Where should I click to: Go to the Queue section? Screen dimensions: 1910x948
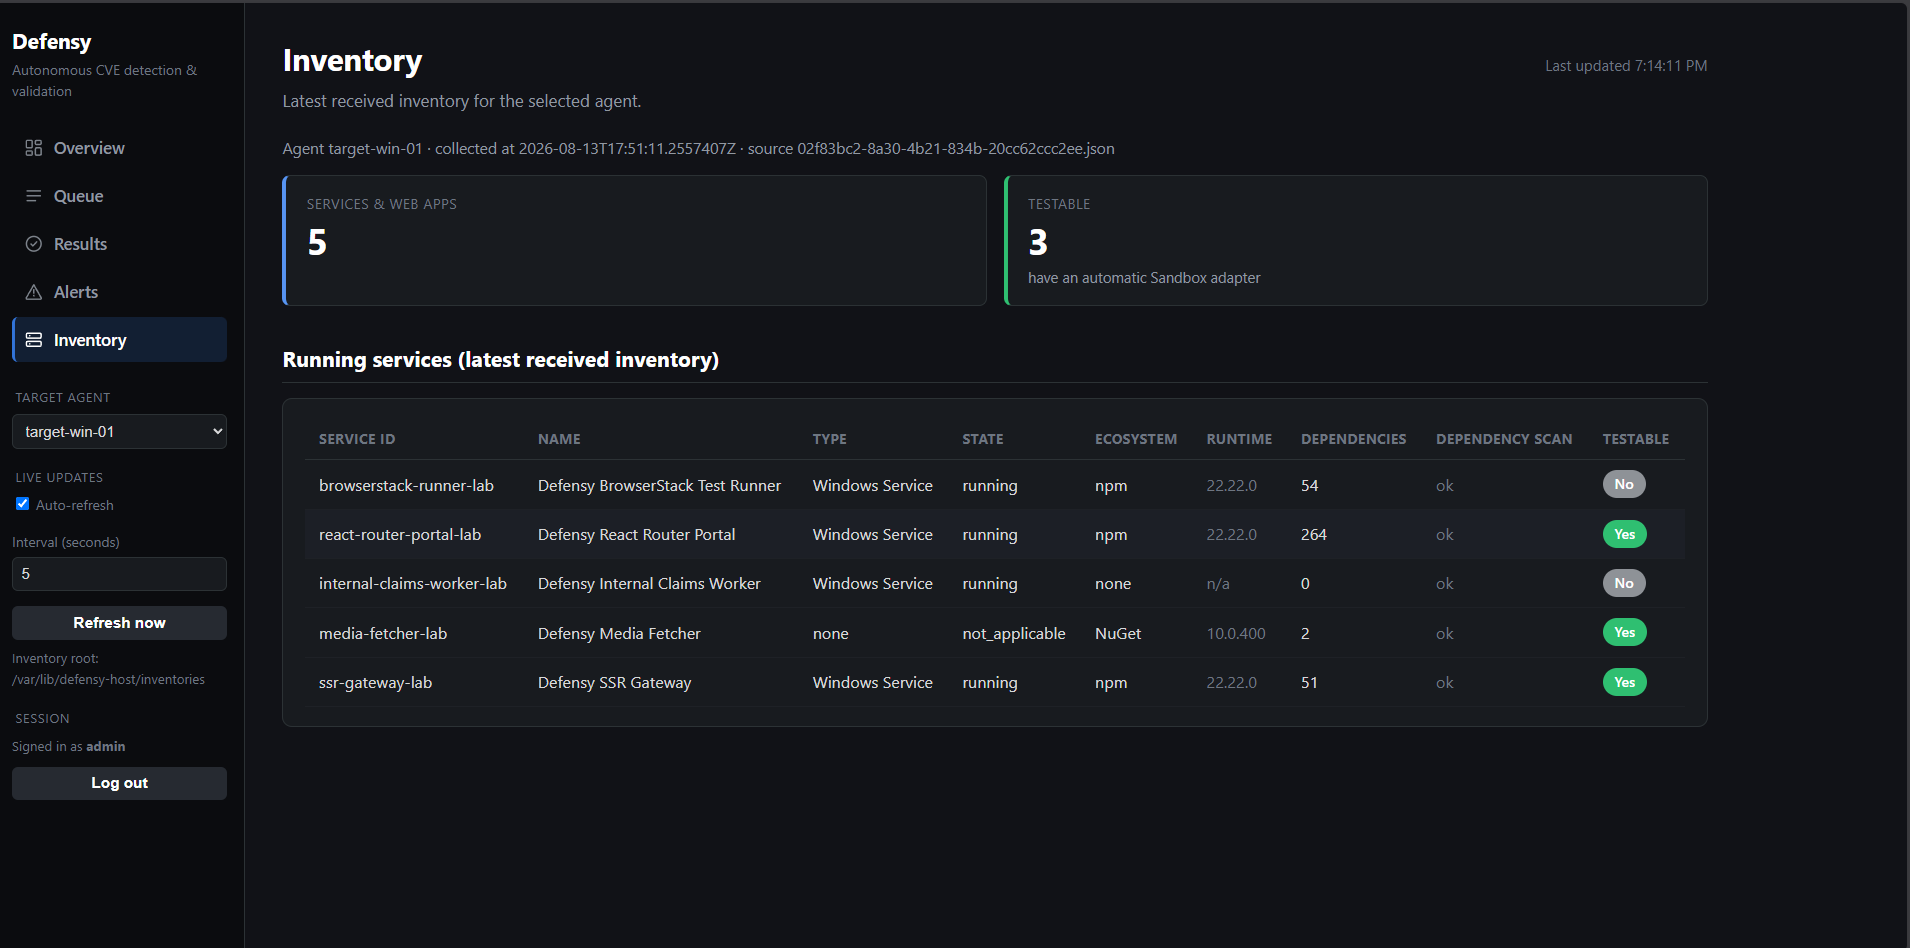point(119,196)
